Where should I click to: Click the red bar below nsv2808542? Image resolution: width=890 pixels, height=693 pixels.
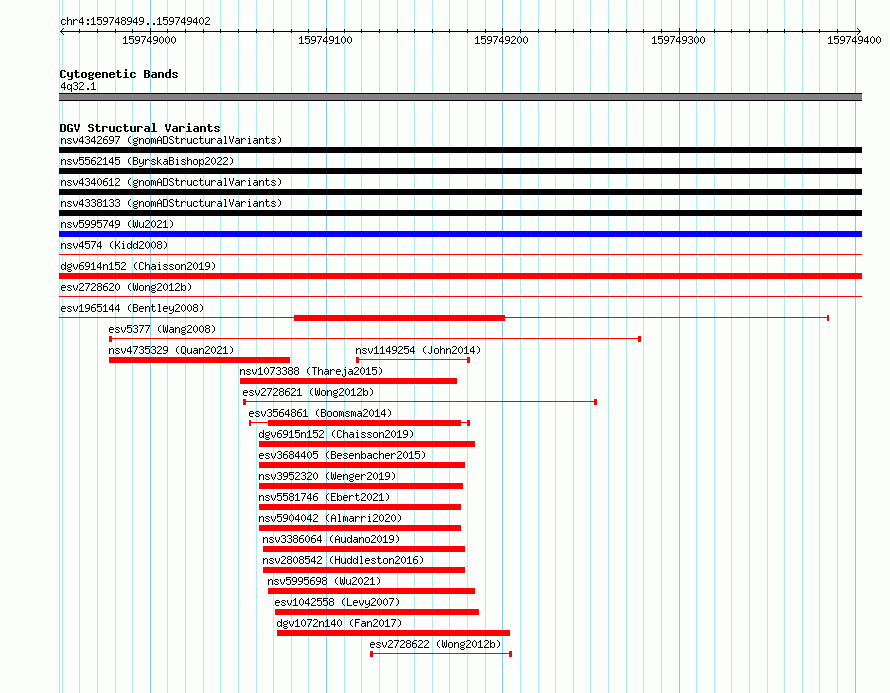364,570
